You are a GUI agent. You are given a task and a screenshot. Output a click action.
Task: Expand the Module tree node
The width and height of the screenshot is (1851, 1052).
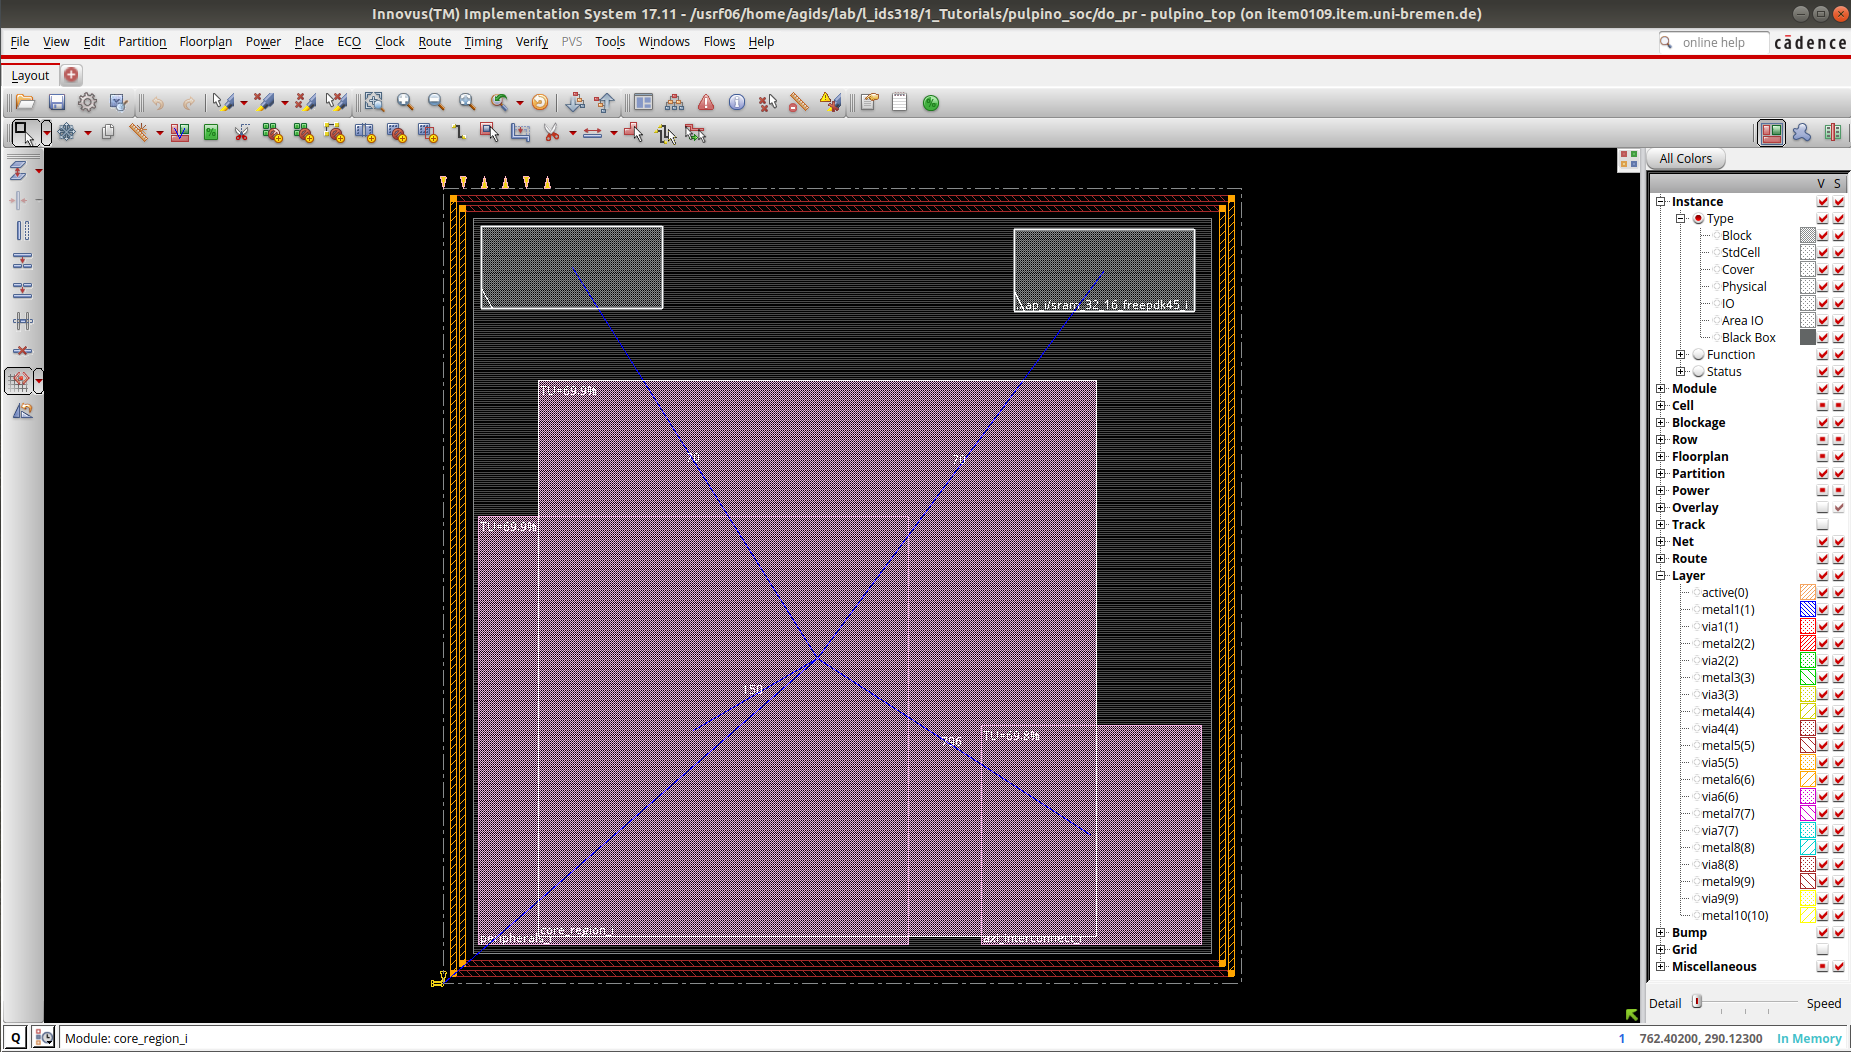click(1661, 388)
